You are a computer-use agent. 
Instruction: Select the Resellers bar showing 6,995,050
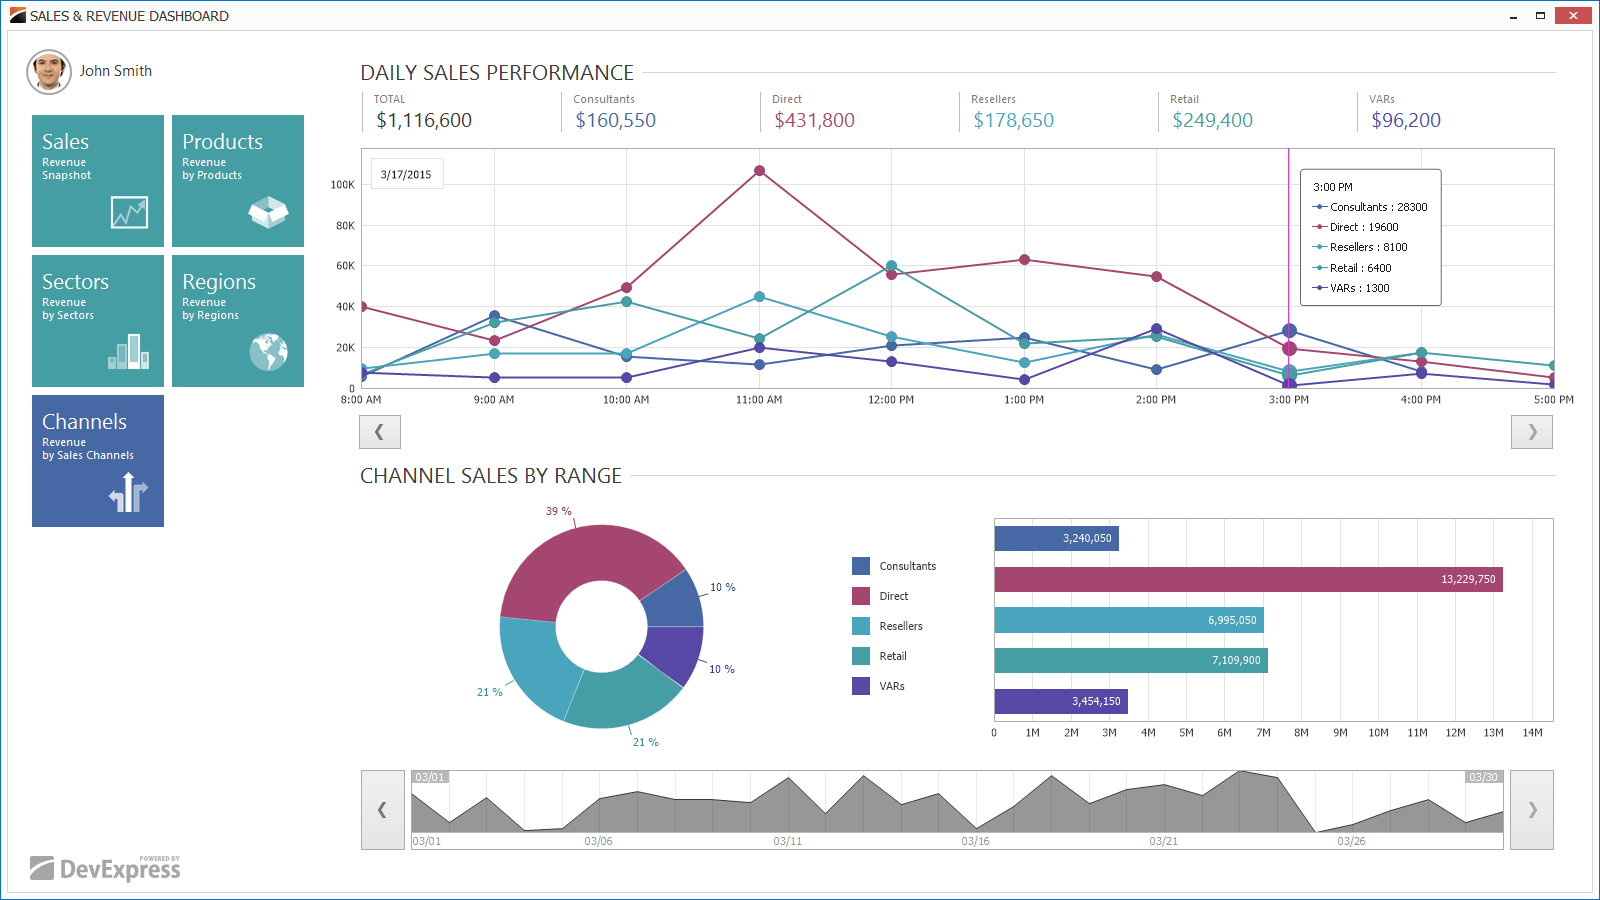tap(1129, 620)
